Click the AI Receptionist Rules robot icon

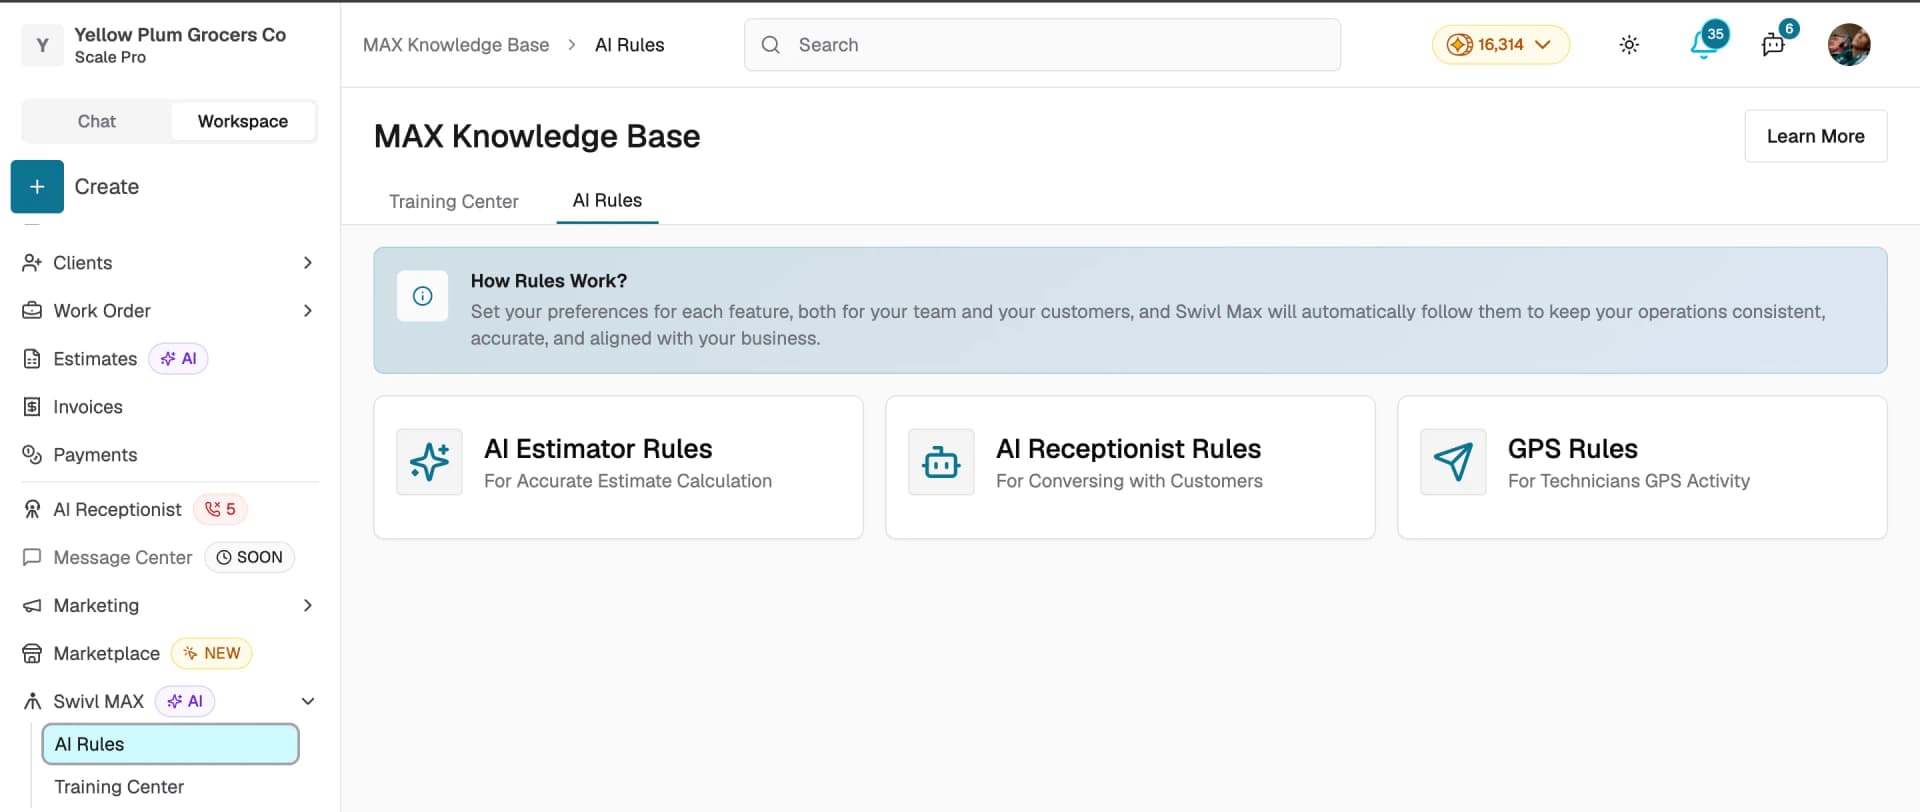tap(941, 462)
